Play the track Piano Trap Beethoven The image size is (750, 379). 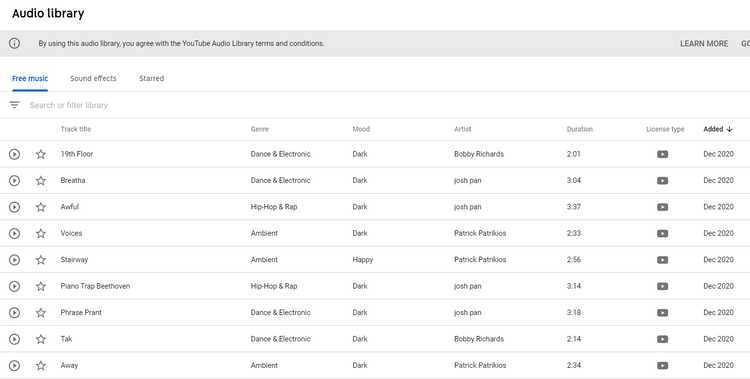(x=14, y=286)
